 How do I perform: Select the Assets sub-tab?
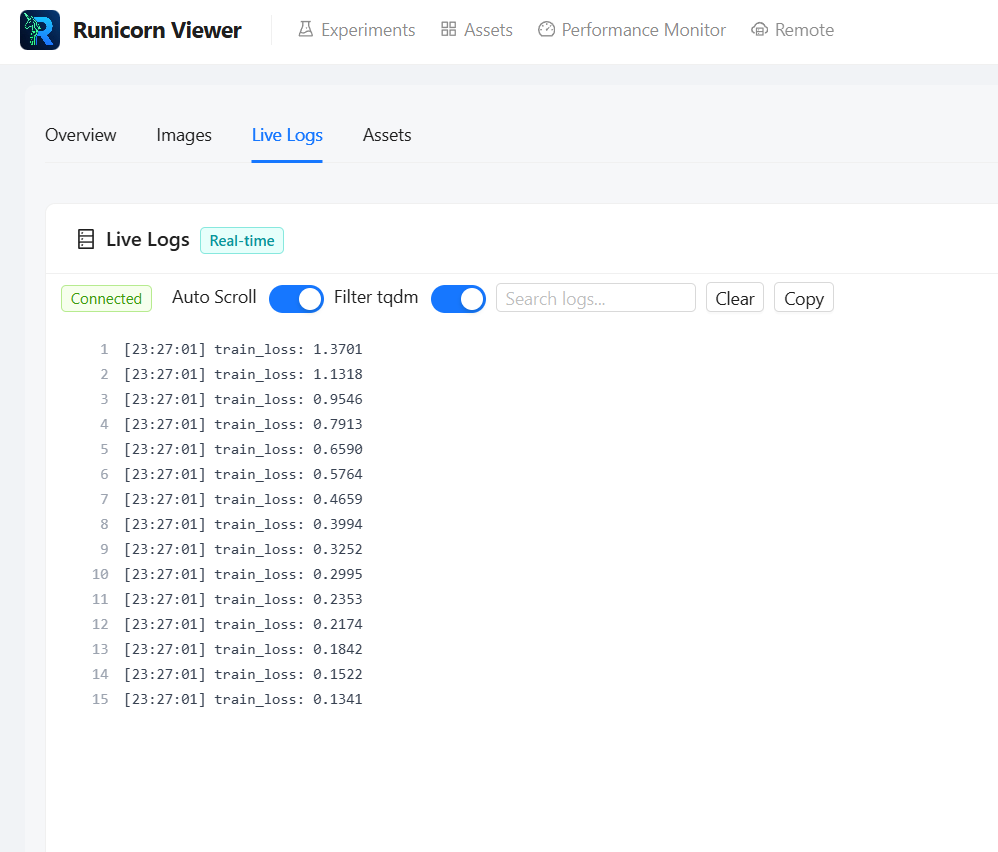[x=387, y=135]
